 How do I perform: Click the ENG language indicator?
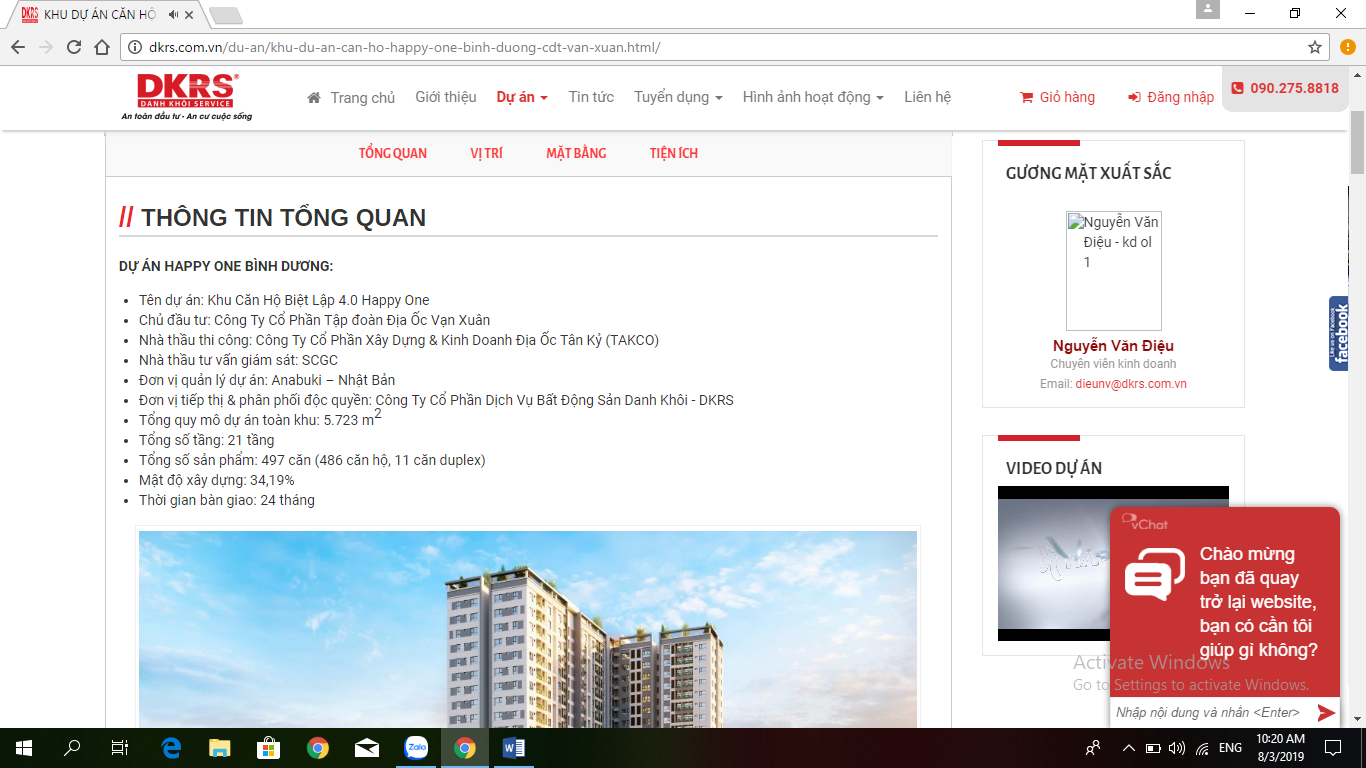1230,748
